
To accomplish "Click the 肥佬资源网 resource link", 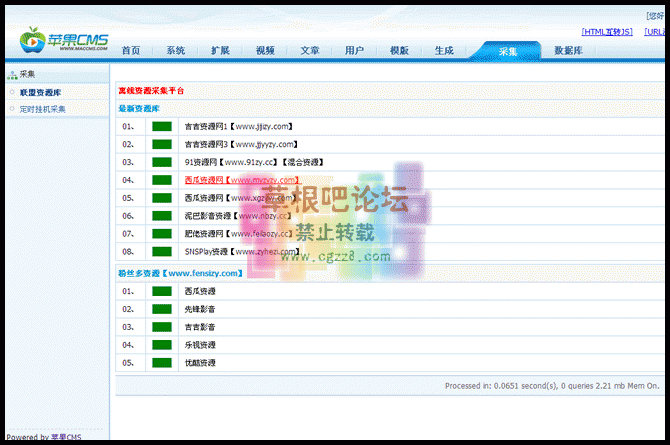I will pyautogui.click(x=238, y=234).
